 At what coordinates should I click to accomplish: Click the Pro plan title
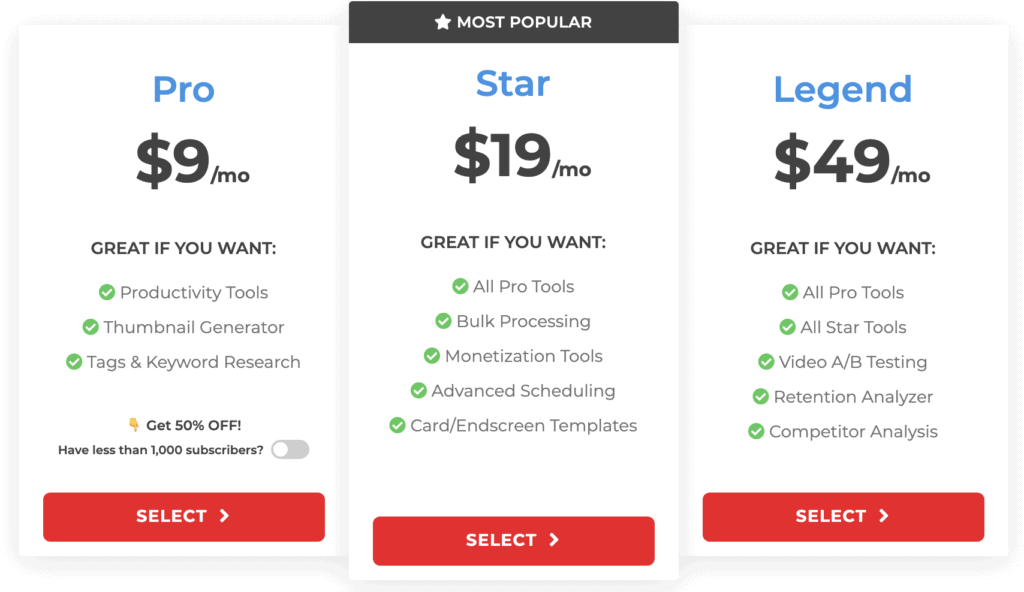pos(184,90)
